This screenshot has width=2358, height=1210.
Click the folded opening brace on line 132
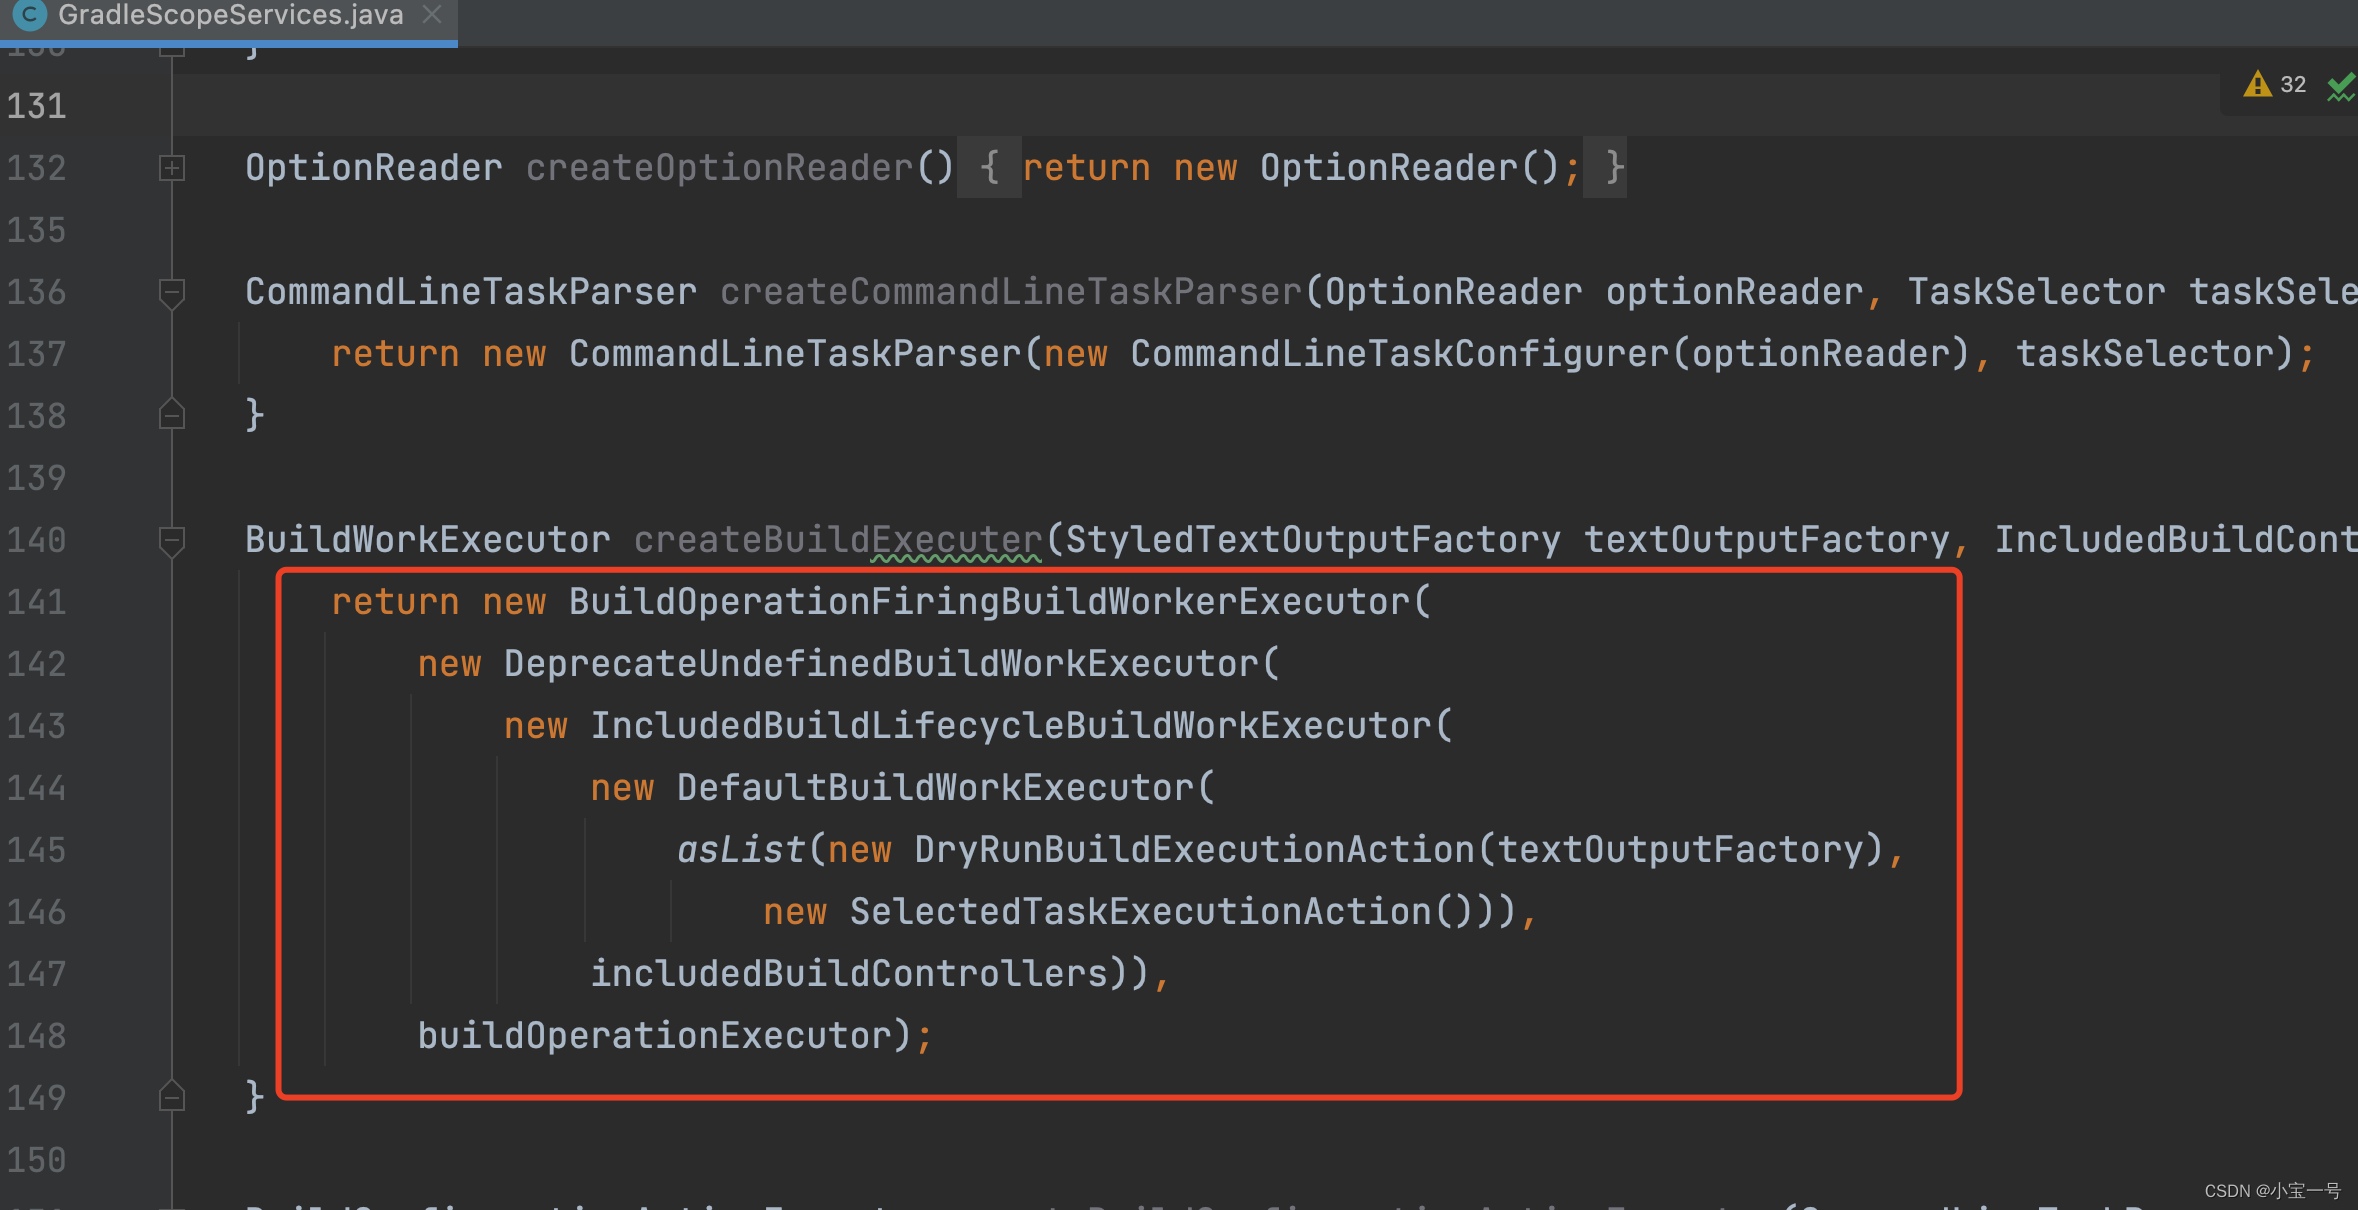(x=989, y=168)
